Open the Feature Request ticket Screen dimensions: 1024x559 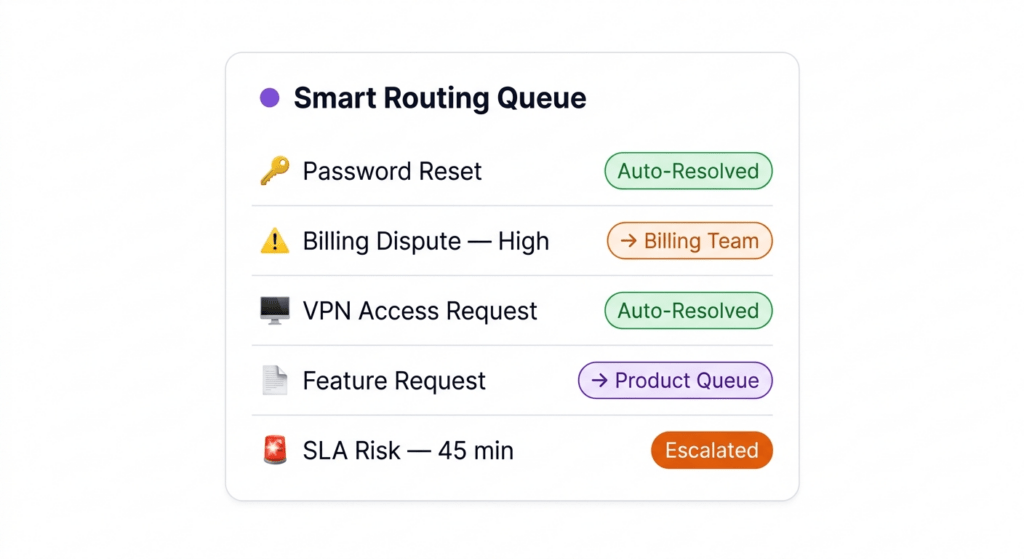coord(394,381)
